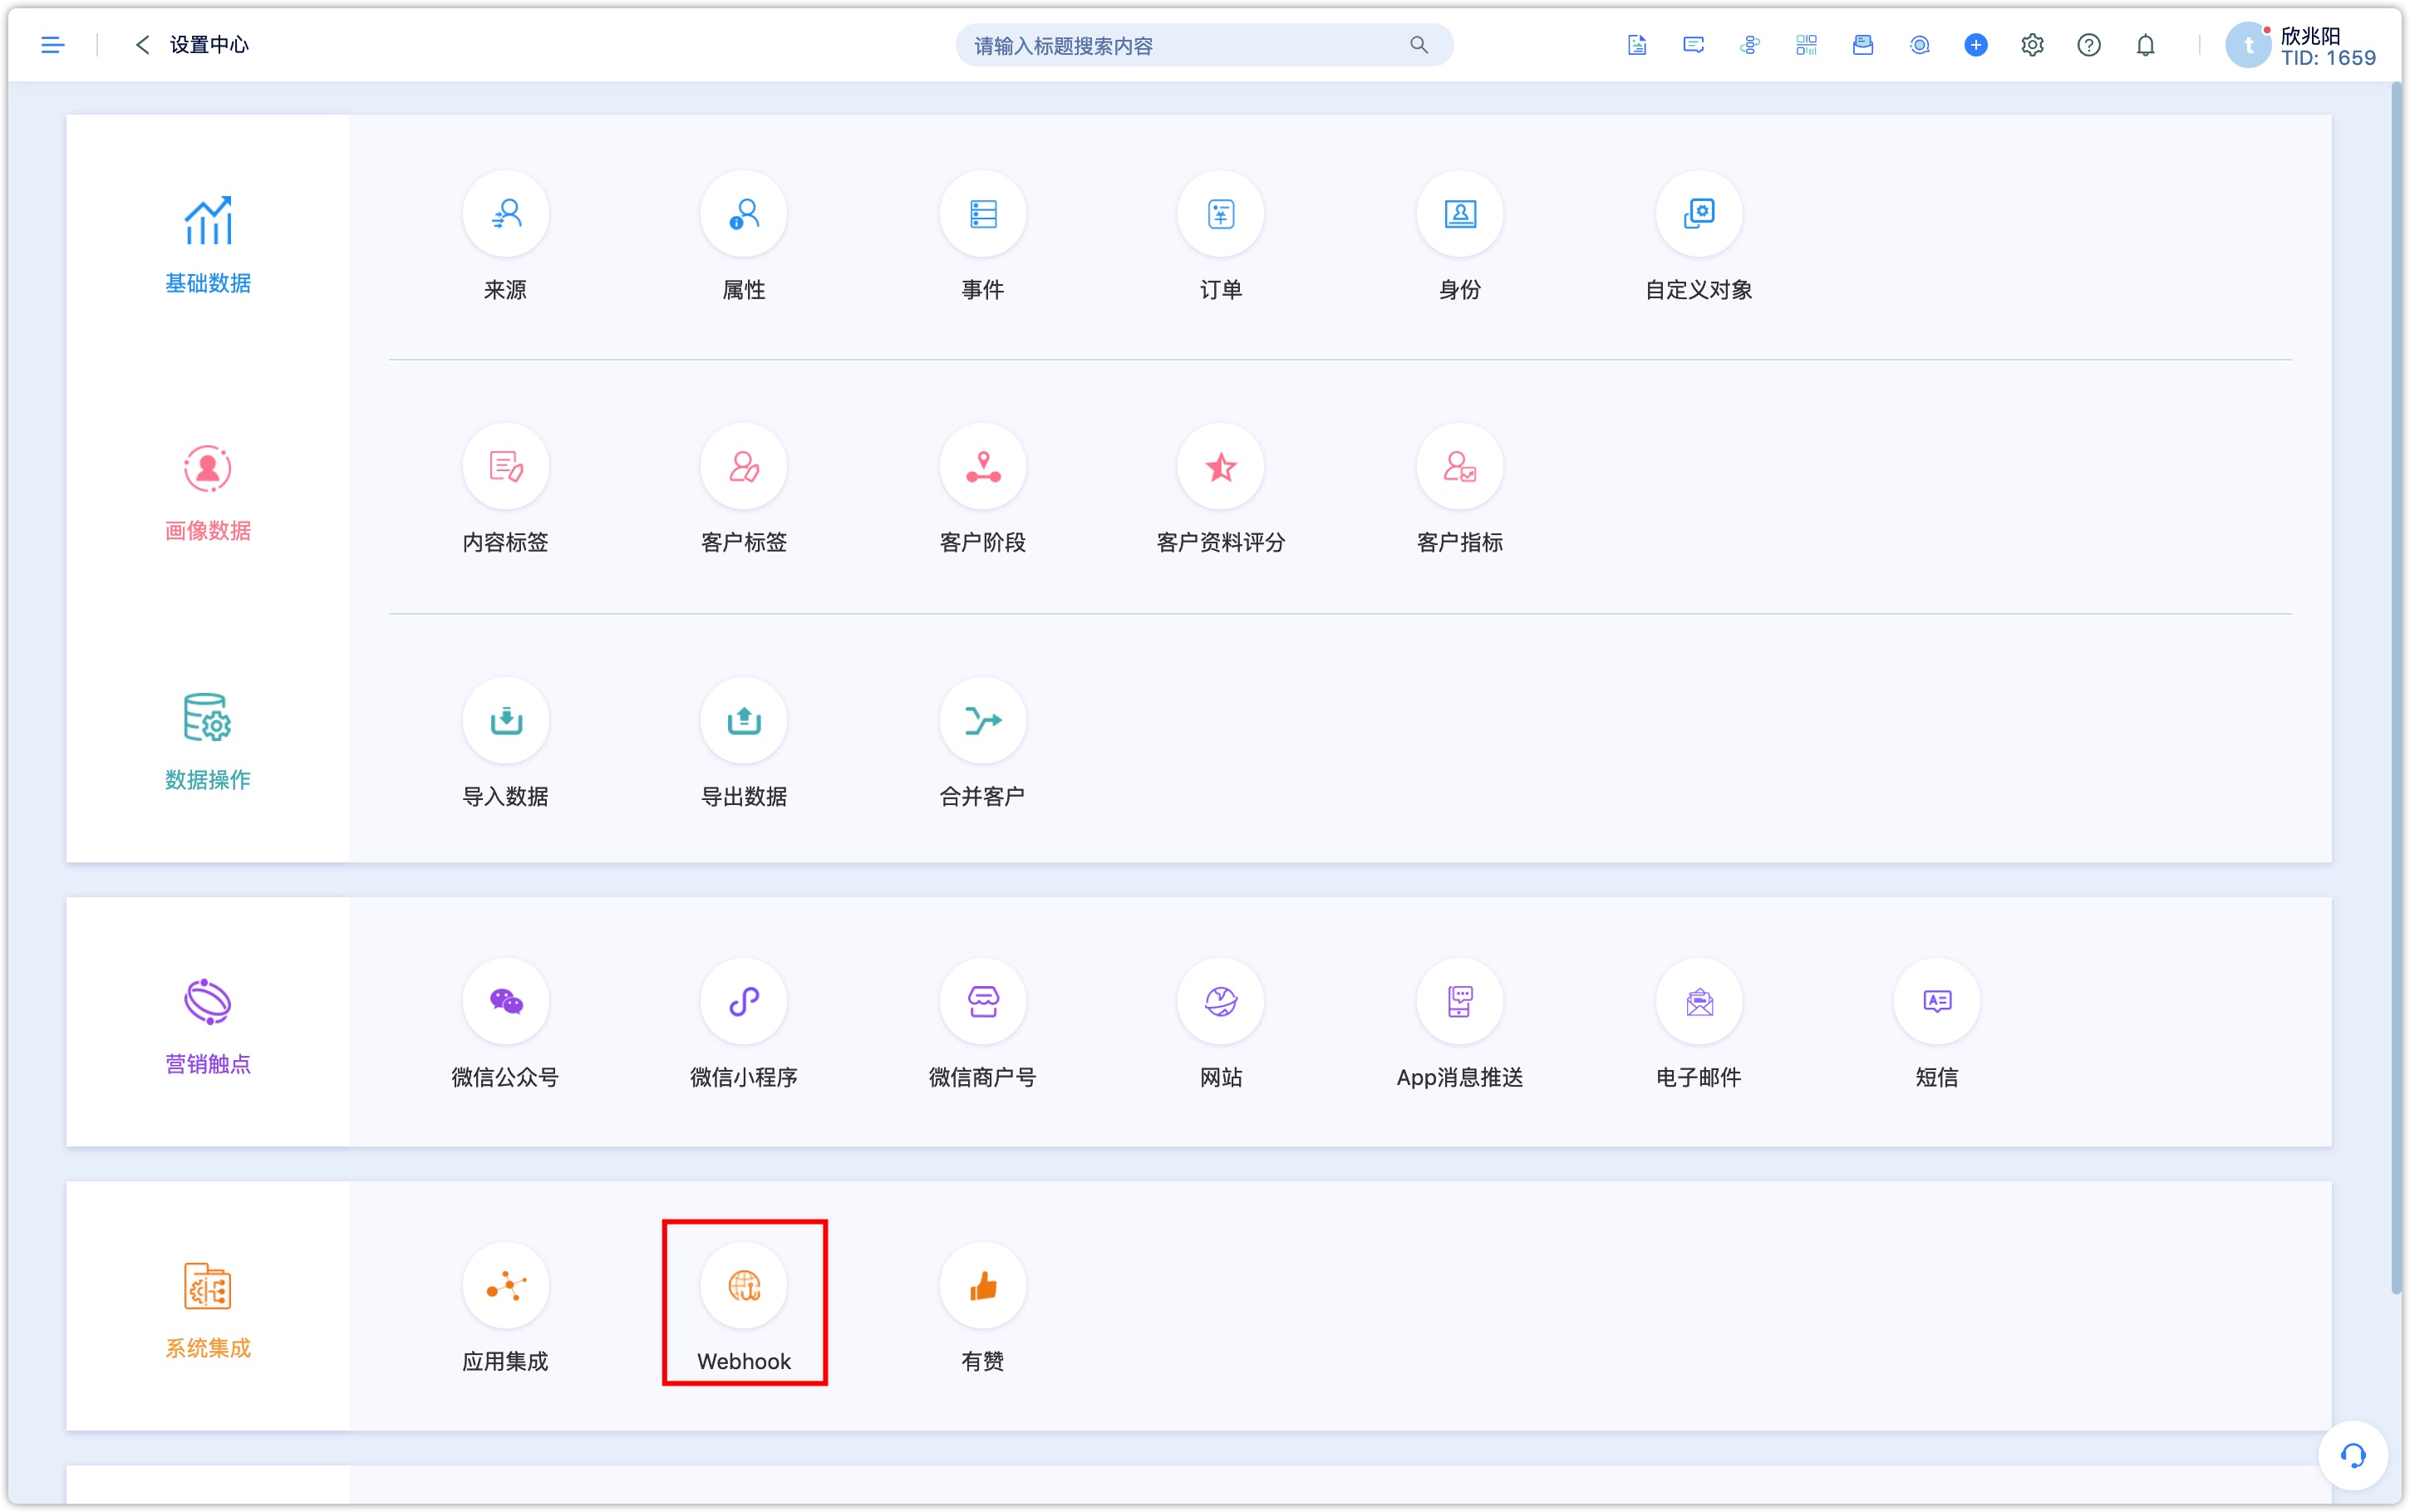Click the 欣兆阳 account name
This screenshot has width=2410, height=1512.
coord(2310,35)
